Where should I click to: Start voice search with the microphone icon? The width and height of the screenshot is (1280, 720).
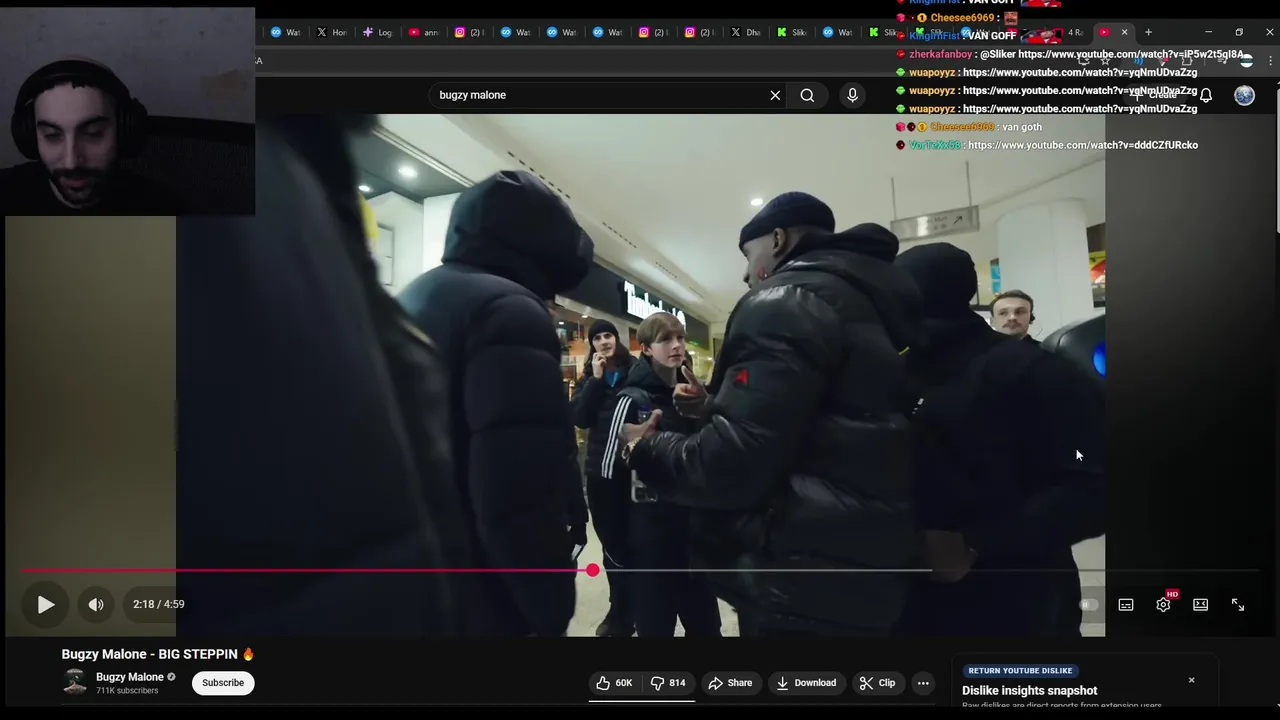click(852, 95)
